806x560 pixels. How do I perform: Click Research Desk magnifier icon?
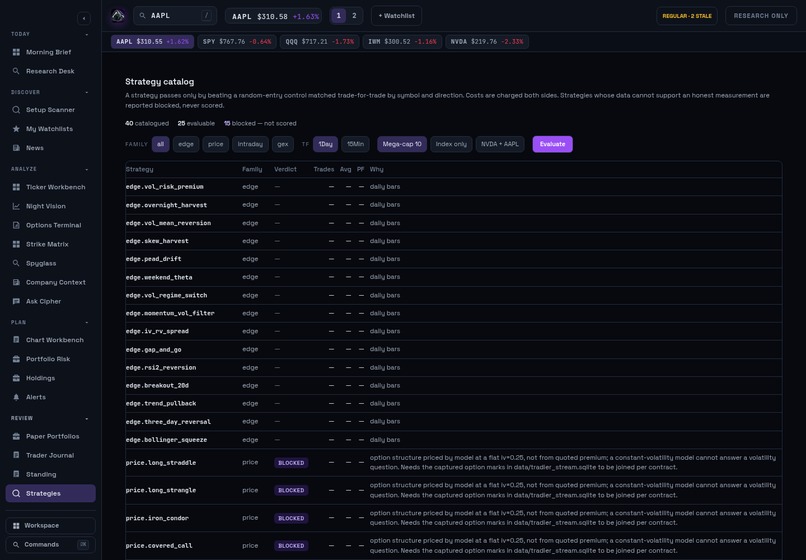click(16, 71)
